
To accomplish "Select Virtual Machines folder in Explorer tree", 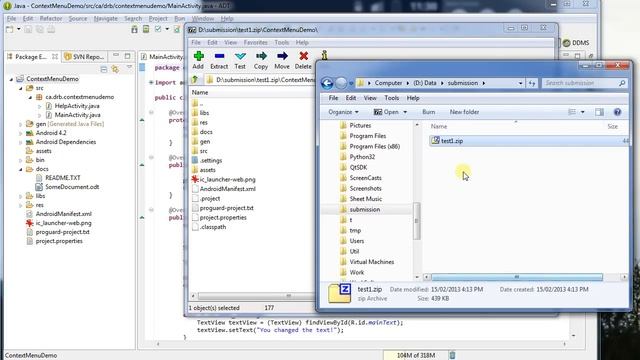I will click(x=371, y=262).
